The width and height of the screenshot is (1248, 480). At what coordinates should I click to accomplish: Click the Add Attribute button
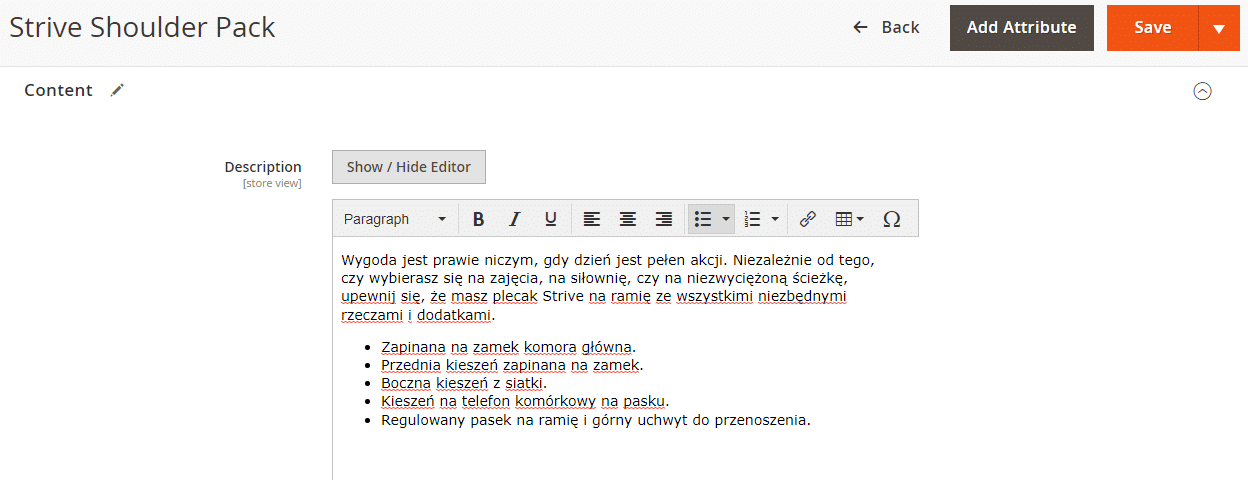[x=1021, y=28]
